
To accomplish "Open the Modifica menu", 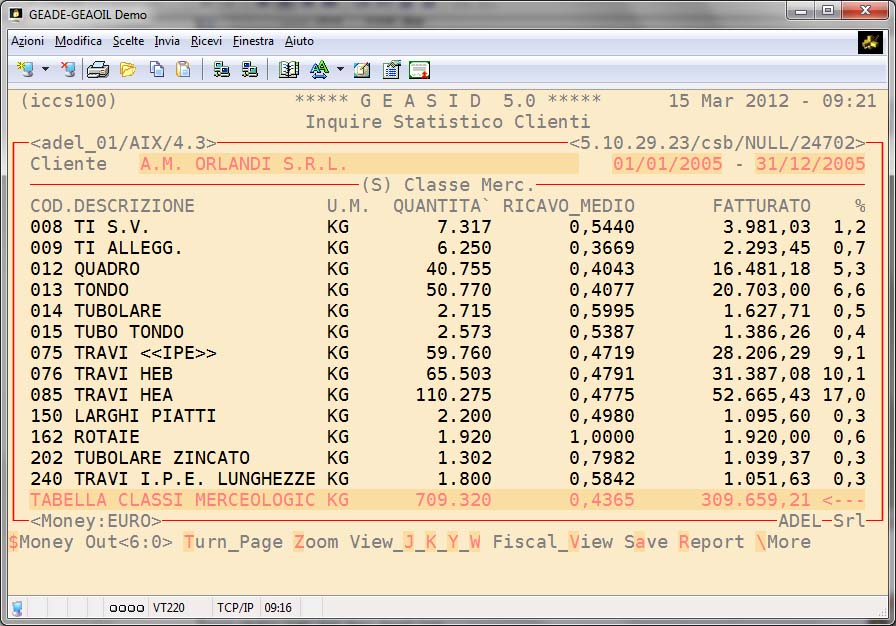I will (78, 41).
